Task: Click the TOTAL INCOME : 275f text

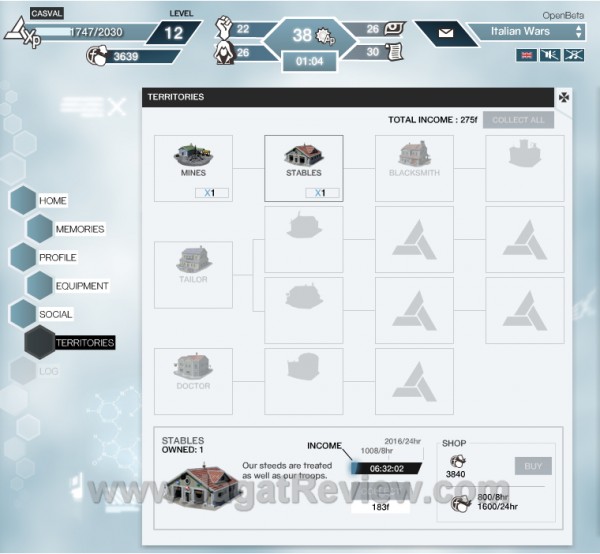Action: pos(432,120)
